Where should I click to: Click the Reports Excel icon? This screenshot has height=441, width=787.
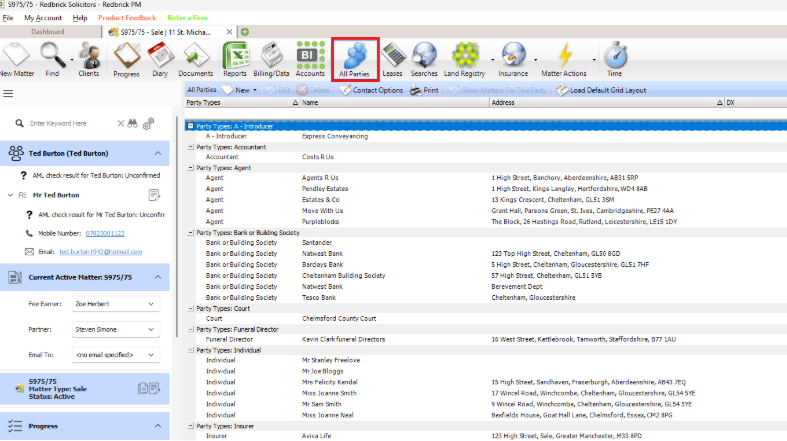click(235, 58)
